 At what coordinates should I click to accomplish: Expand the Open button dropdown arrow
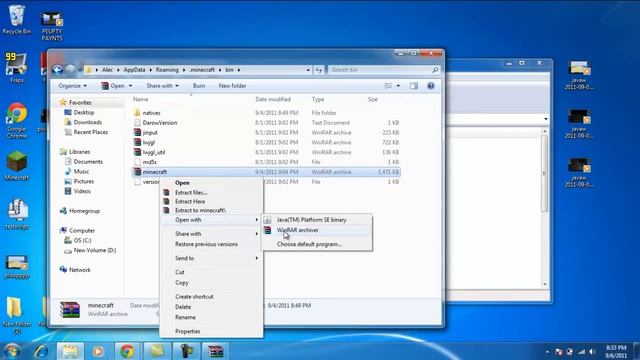(131, 86)
